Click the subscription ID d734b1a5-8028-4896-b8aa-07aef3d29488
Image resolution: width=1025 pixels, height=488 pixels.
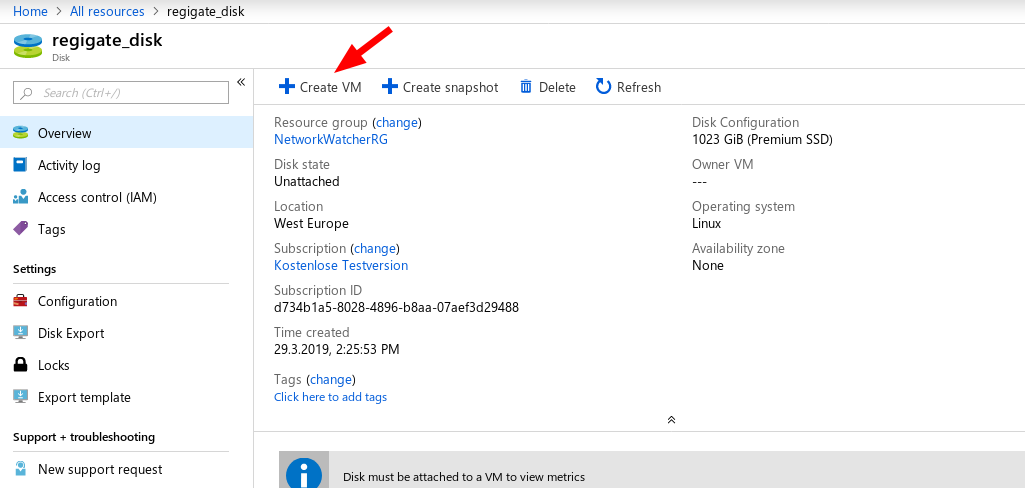coord(396,307)
